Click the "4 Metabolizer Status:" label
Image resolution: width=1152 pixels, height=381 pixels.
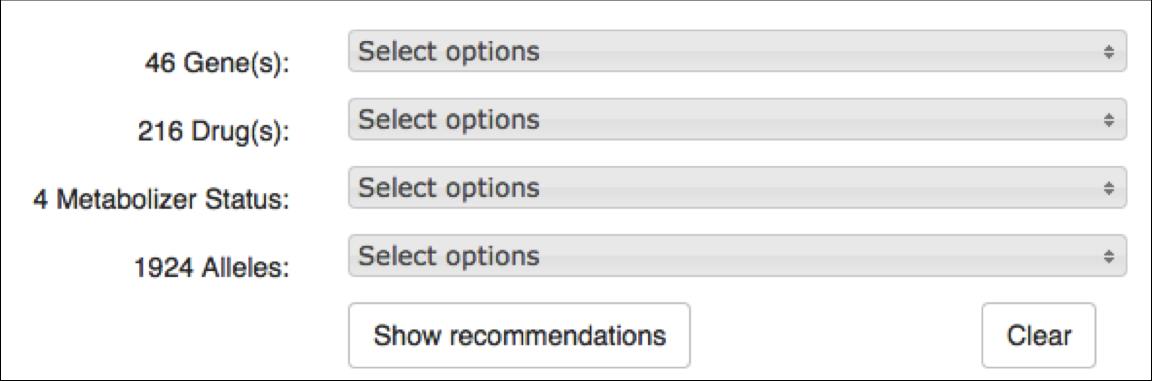[162, 200]
